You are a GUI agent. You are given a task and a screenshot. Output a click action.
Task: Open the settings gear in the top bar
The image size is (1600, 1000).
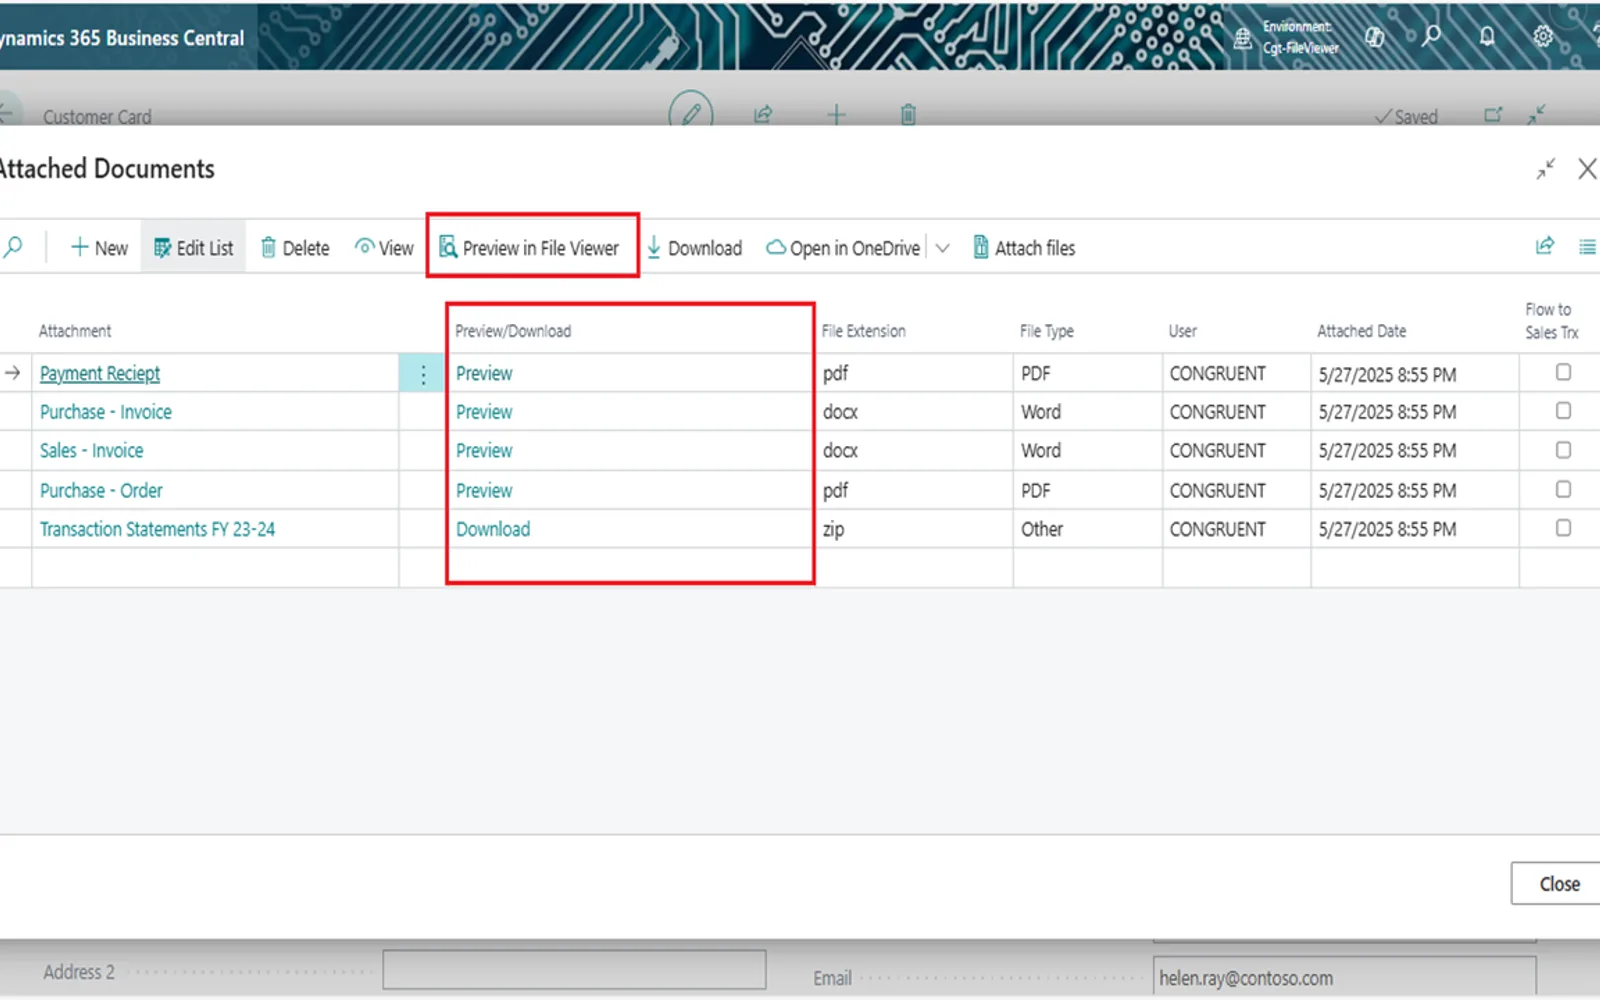click(x=1543, y=37)
